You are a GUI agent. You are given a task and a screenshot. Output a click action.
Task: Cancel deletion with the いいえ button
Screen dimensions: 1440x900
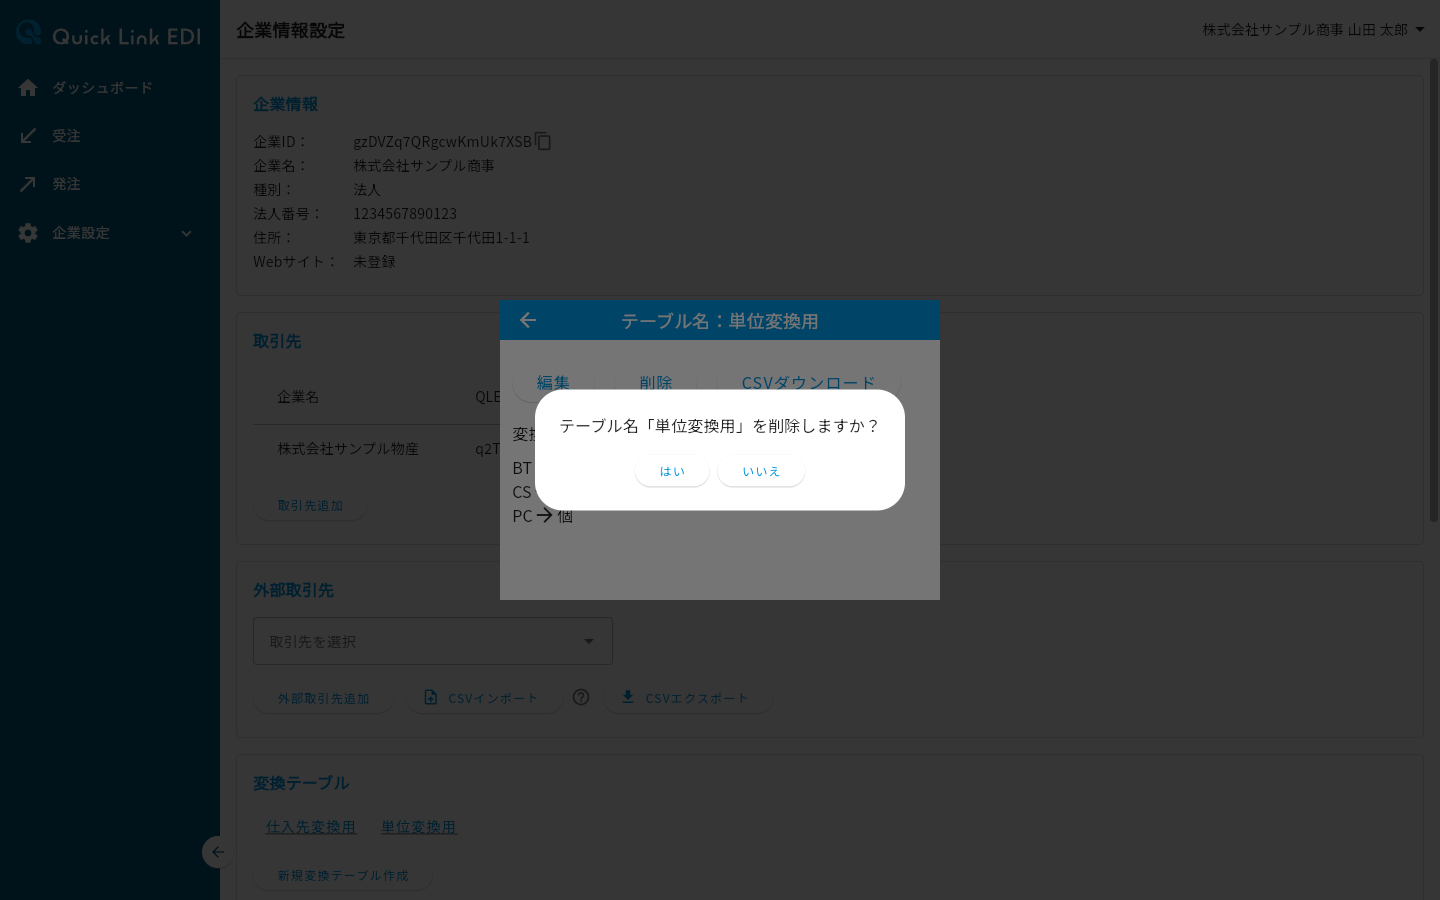(x=761, y=471)
